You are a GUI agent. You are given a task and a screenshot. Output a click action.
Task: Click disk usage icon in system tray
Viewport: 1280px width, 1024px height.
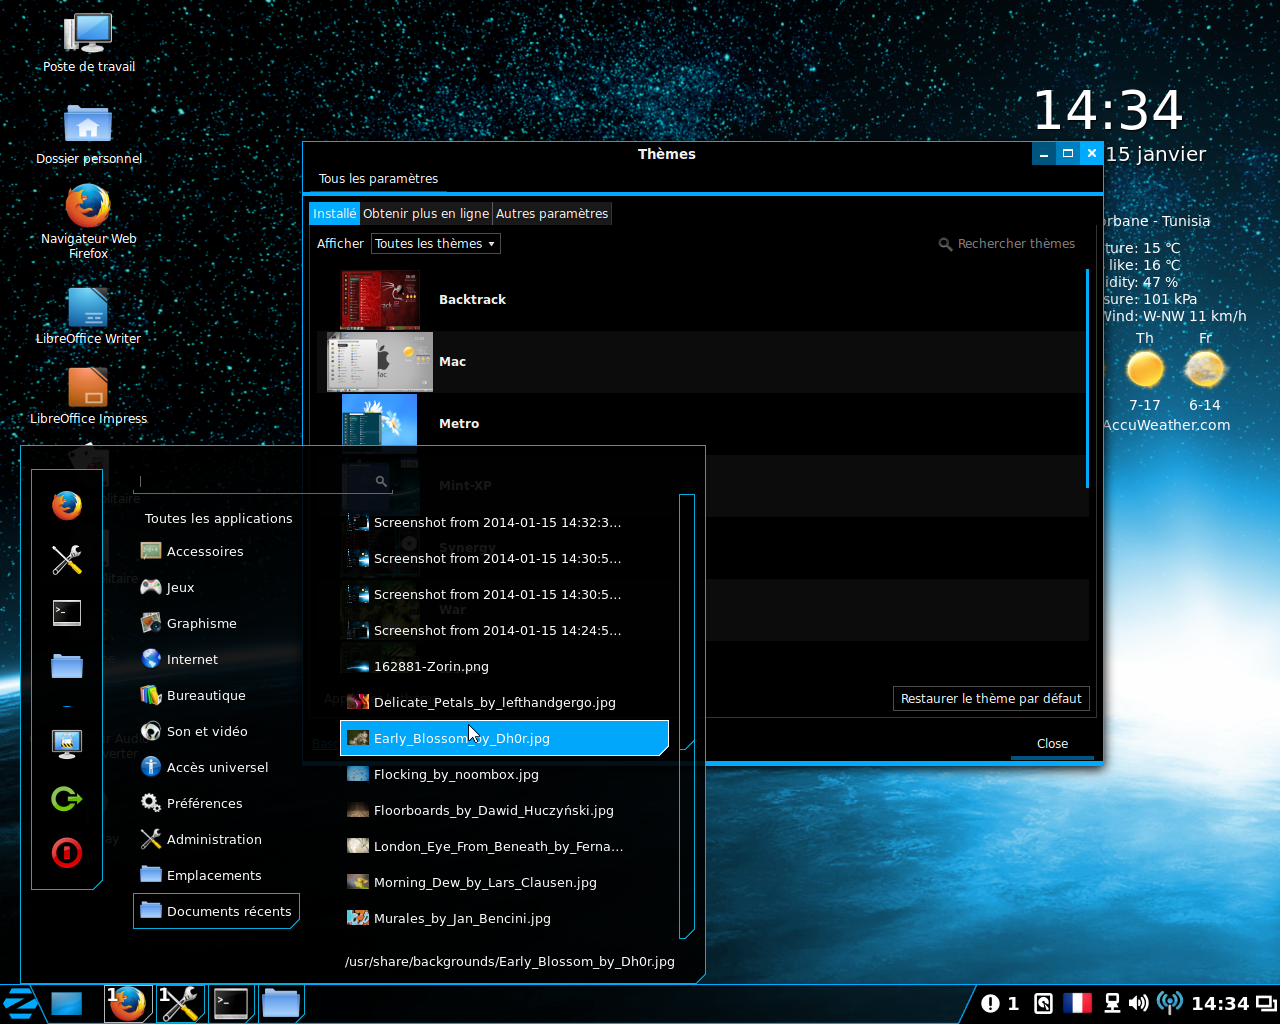(1043, 1004)
